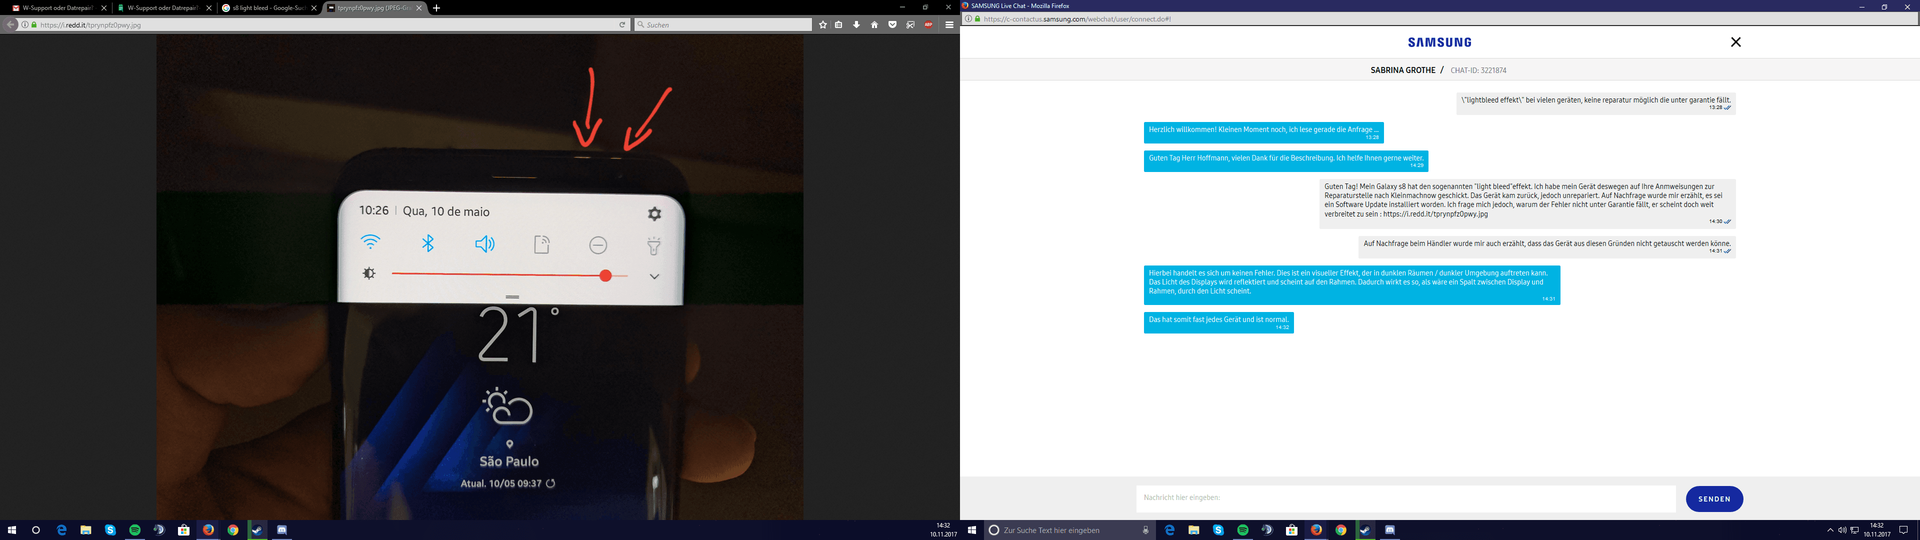Open Chrome on left monitor taskbar

click(233, 530)
